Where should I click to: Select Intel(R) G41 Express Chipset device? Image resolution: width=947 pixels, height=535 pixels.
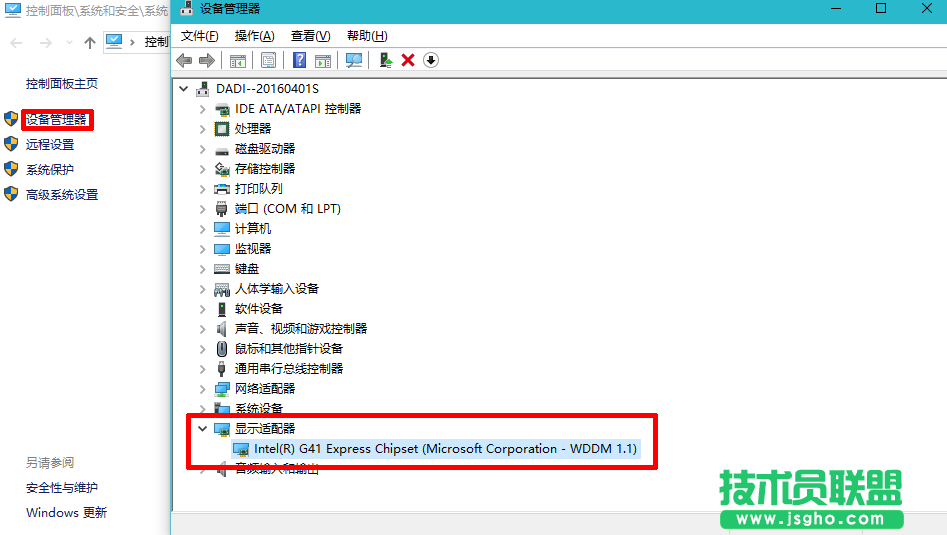pyautogui.click(x=445, y=449)
